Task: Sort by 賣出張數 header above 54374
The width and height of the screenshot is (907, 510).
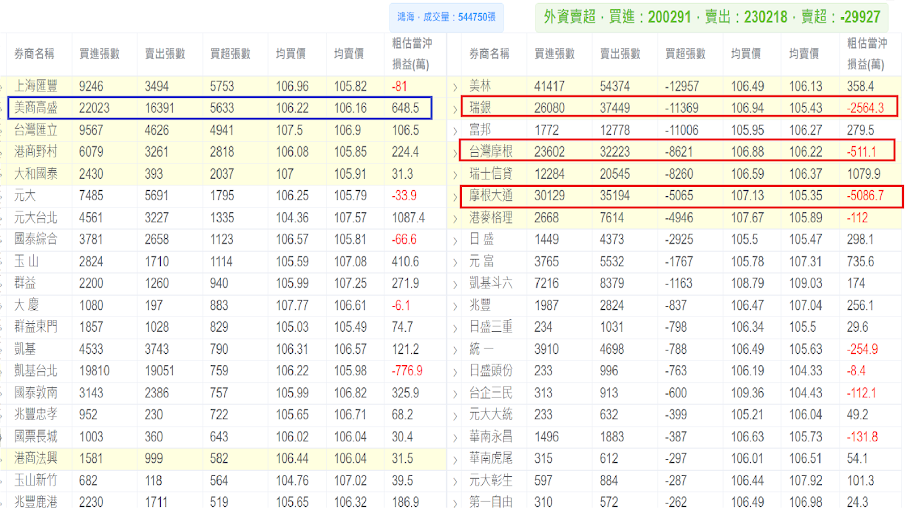Action: click(620, 54)
